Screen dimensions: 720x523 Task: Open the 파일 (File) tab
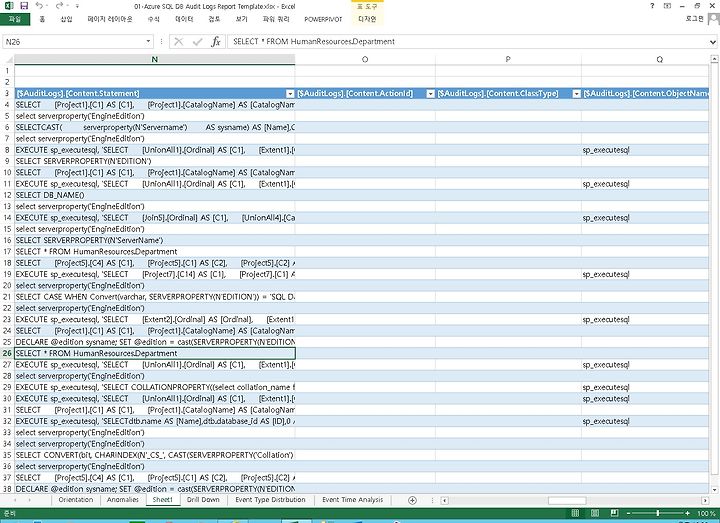(15, 19)
